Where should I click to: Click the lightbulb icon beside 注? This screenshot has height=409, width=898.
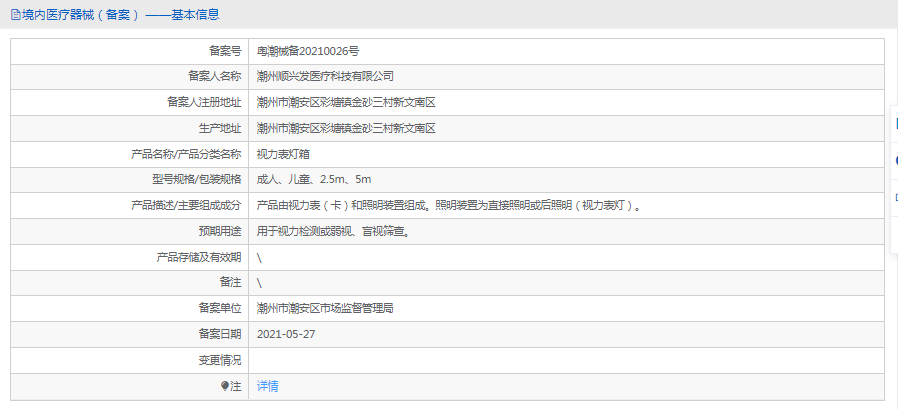(225, 387)
